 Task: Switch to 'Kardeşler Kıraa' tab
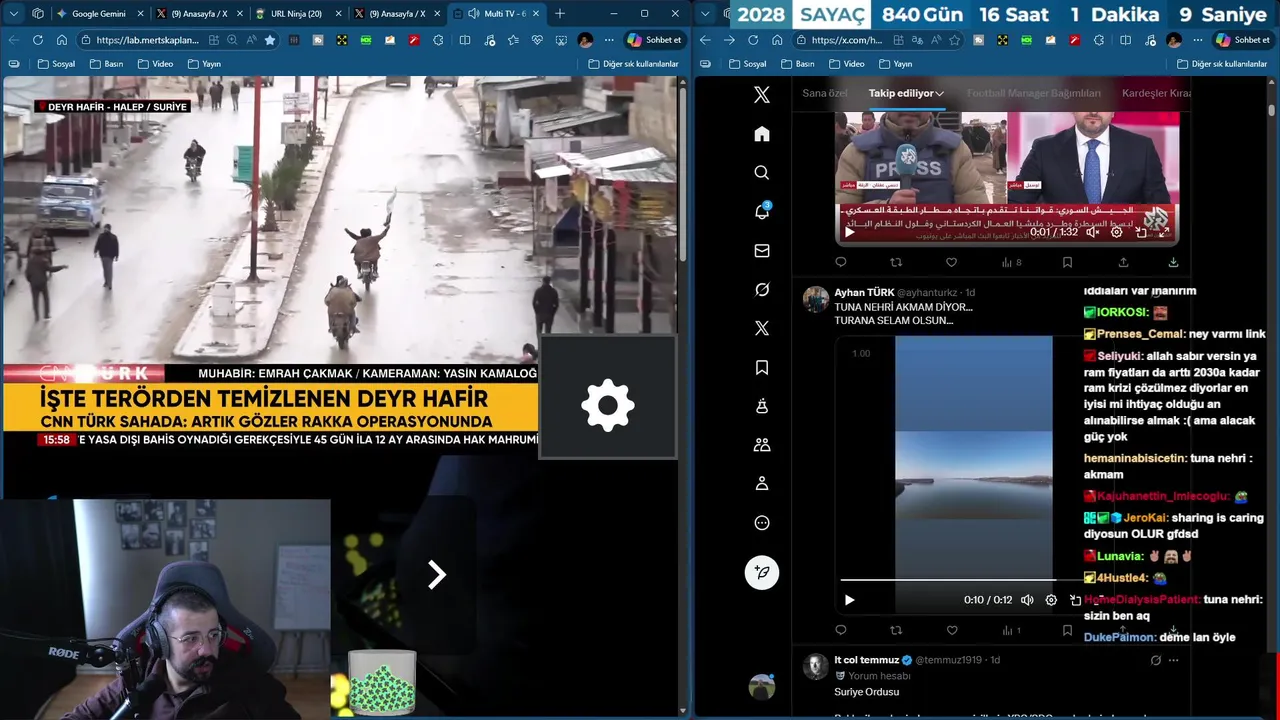1157,93
